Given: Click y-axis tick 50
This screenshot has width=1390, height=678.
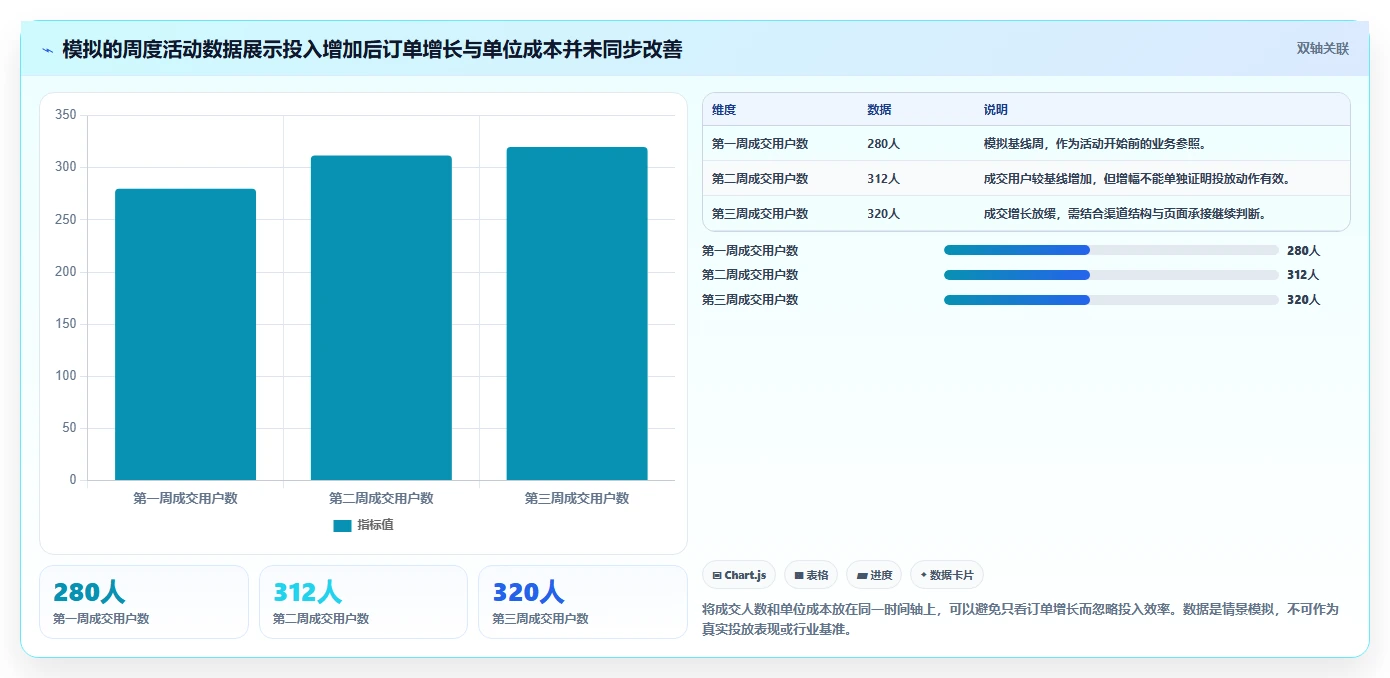Looking at the screenshot, I should tap(69, 428).
